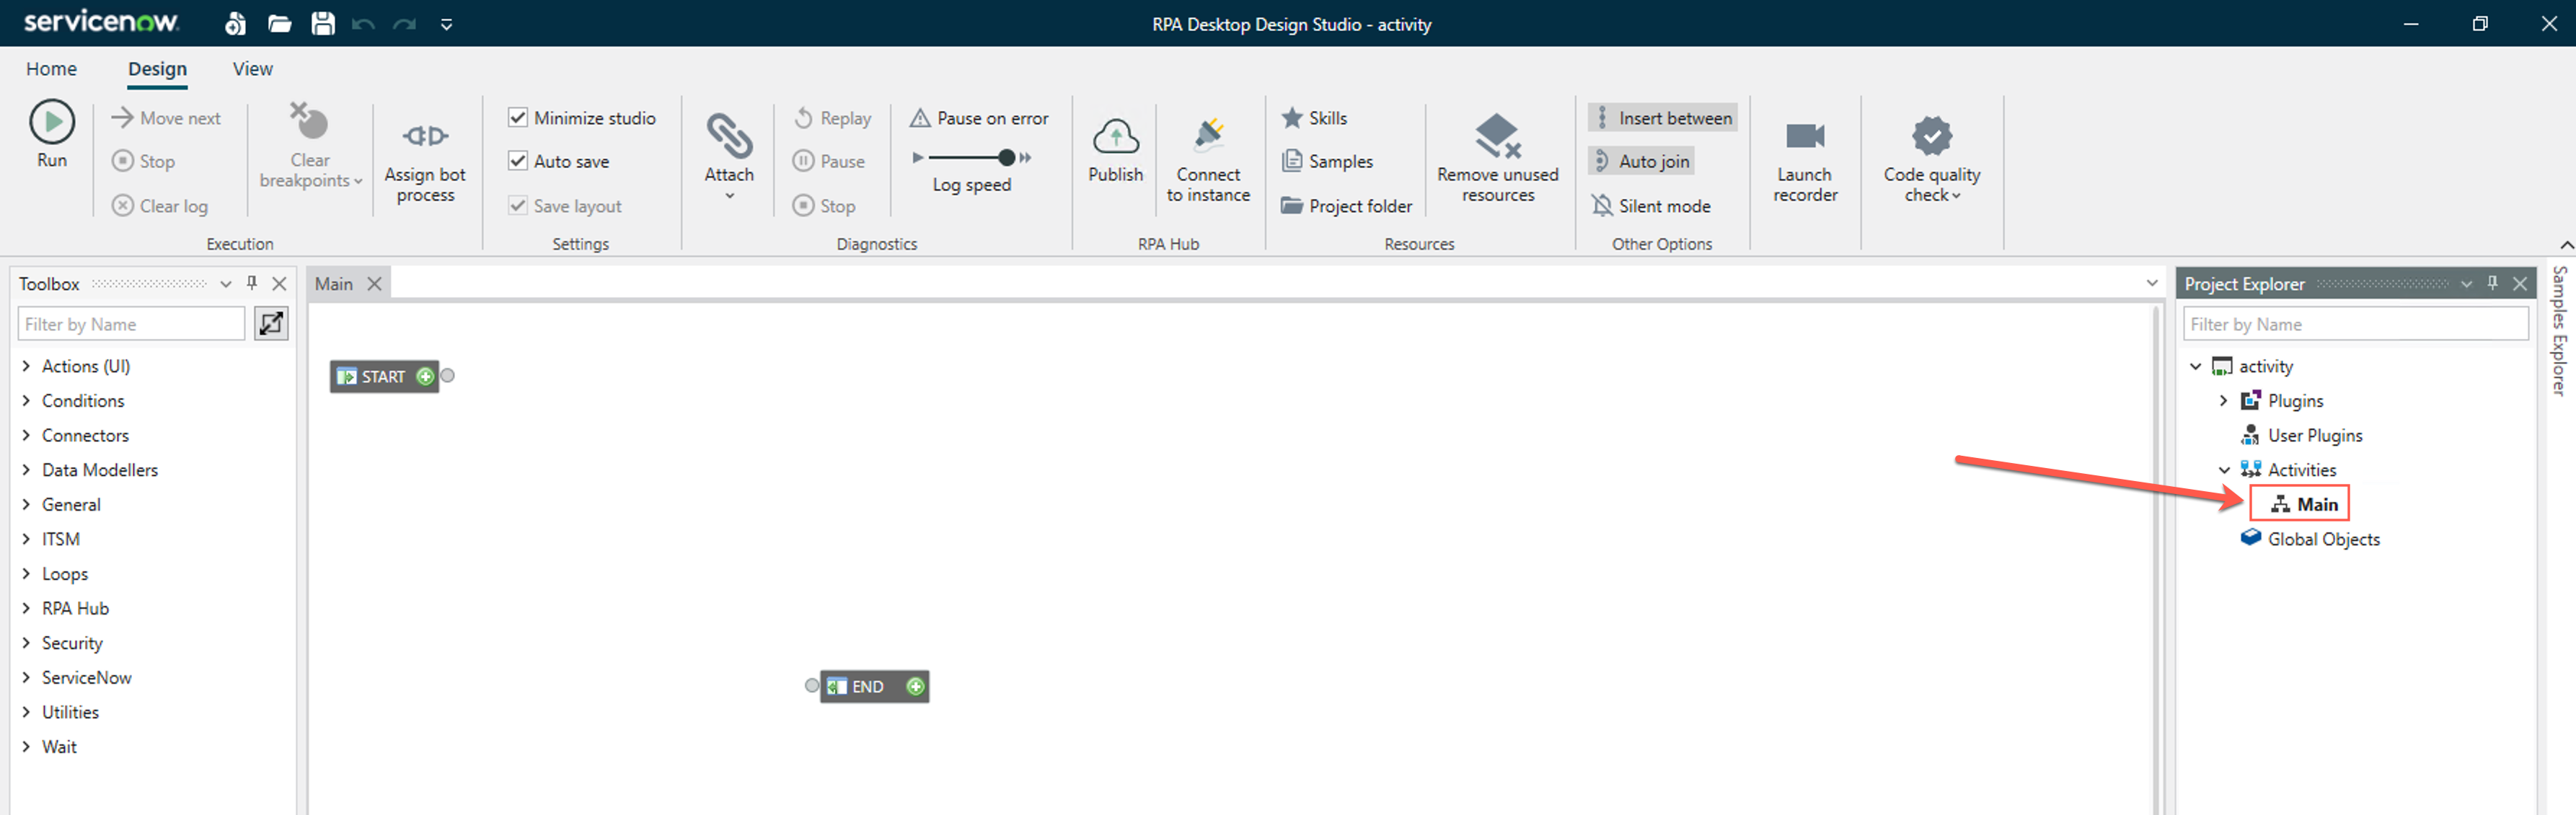The width and height of the screenshot is (2576, 815).
Task: Toggle the Minimize studio checkbox
Action: (518, 118)
